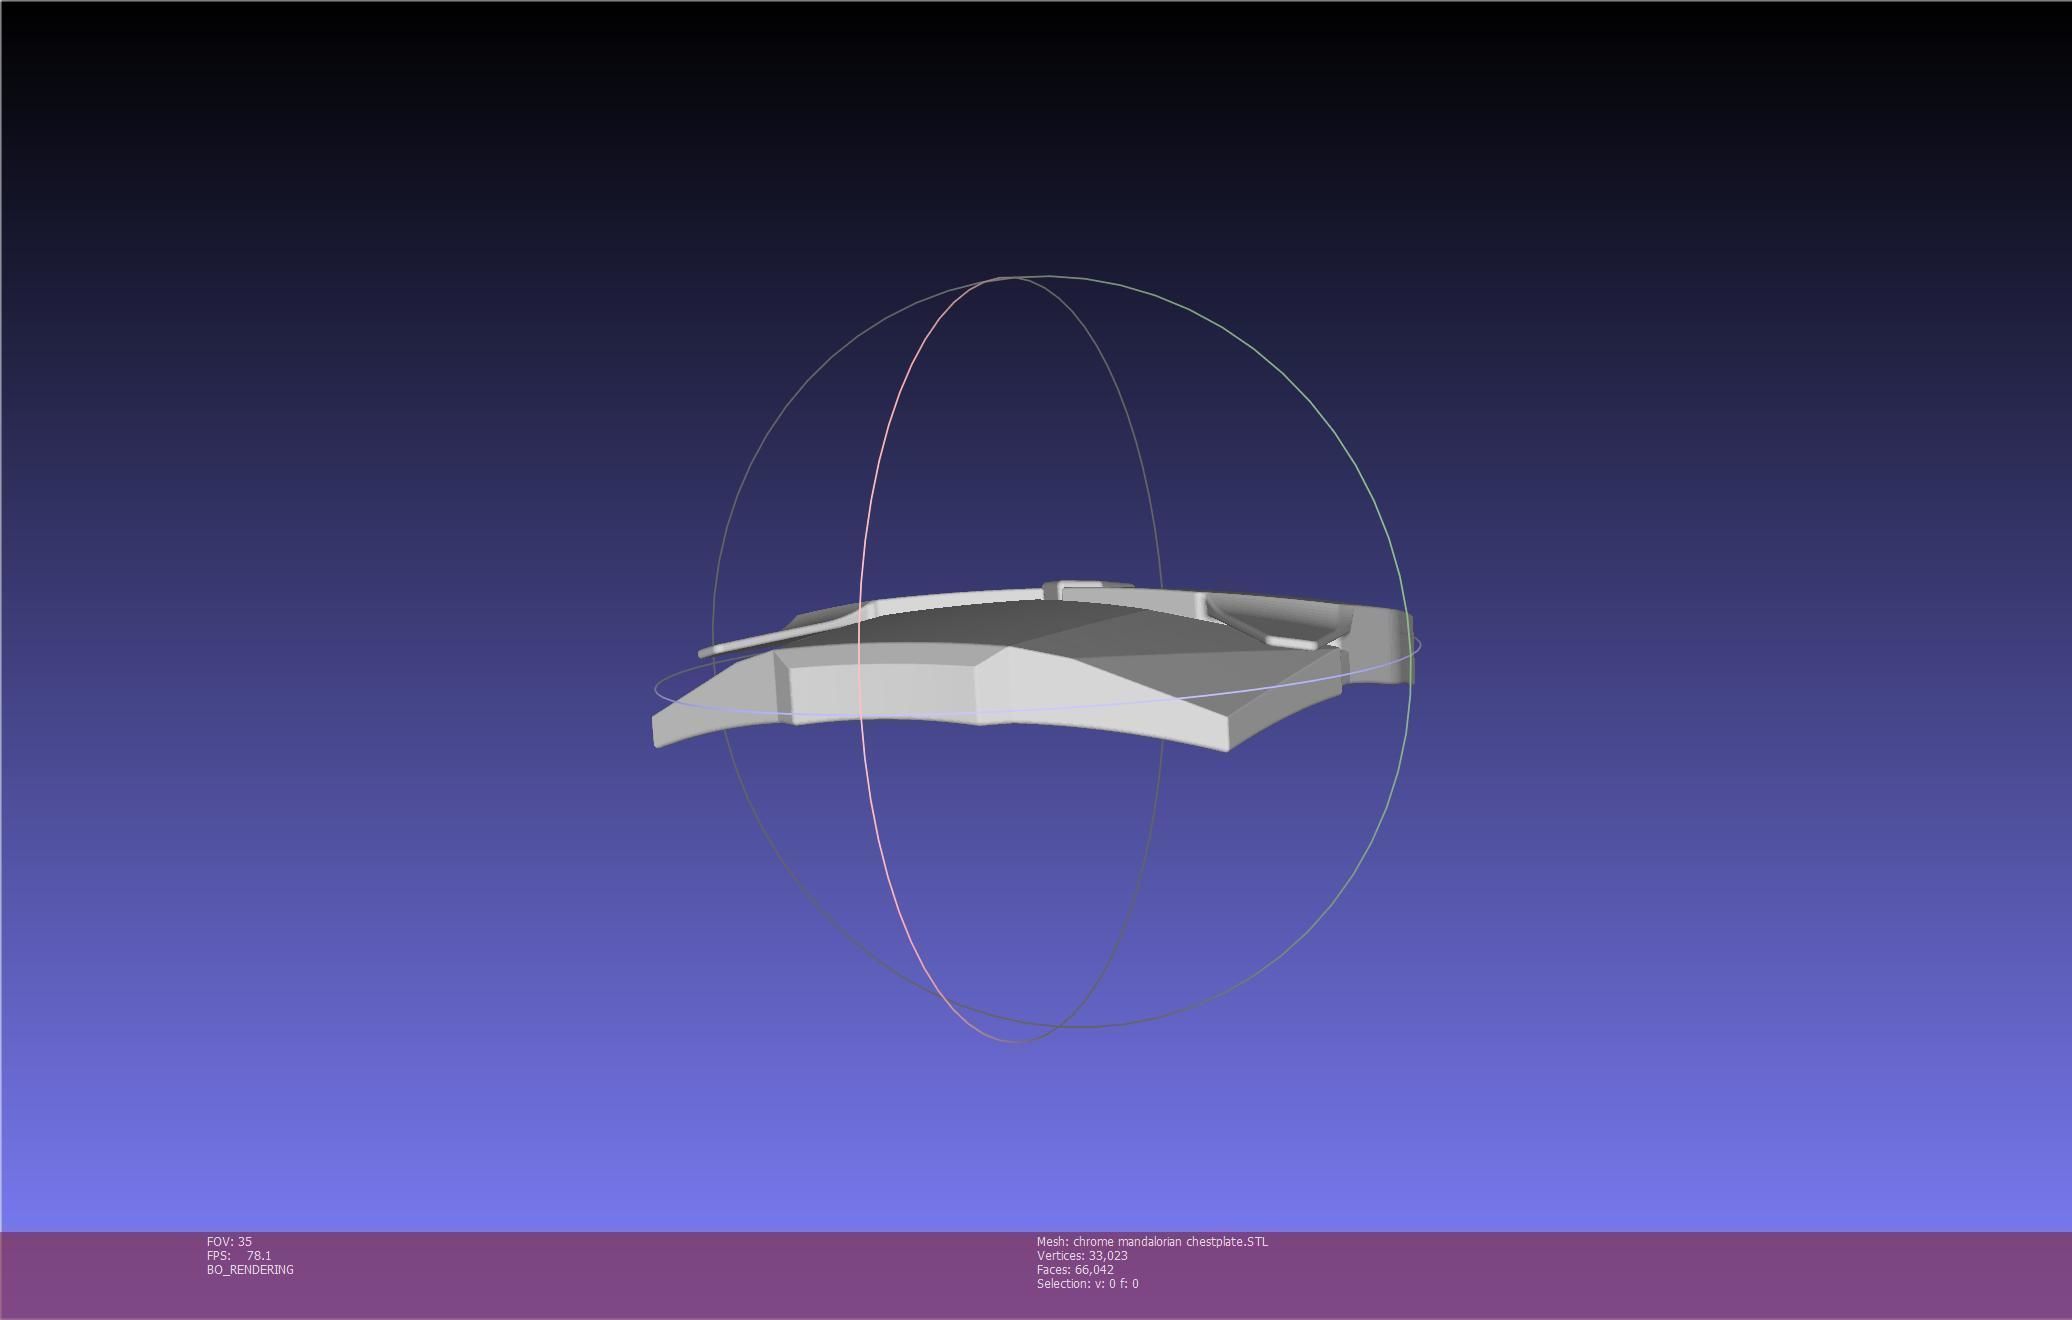This screenshot has height=1320, width=2072.
Task: Click the Selection: v: 0 f: 0 text
Action: (1087, 1284)
